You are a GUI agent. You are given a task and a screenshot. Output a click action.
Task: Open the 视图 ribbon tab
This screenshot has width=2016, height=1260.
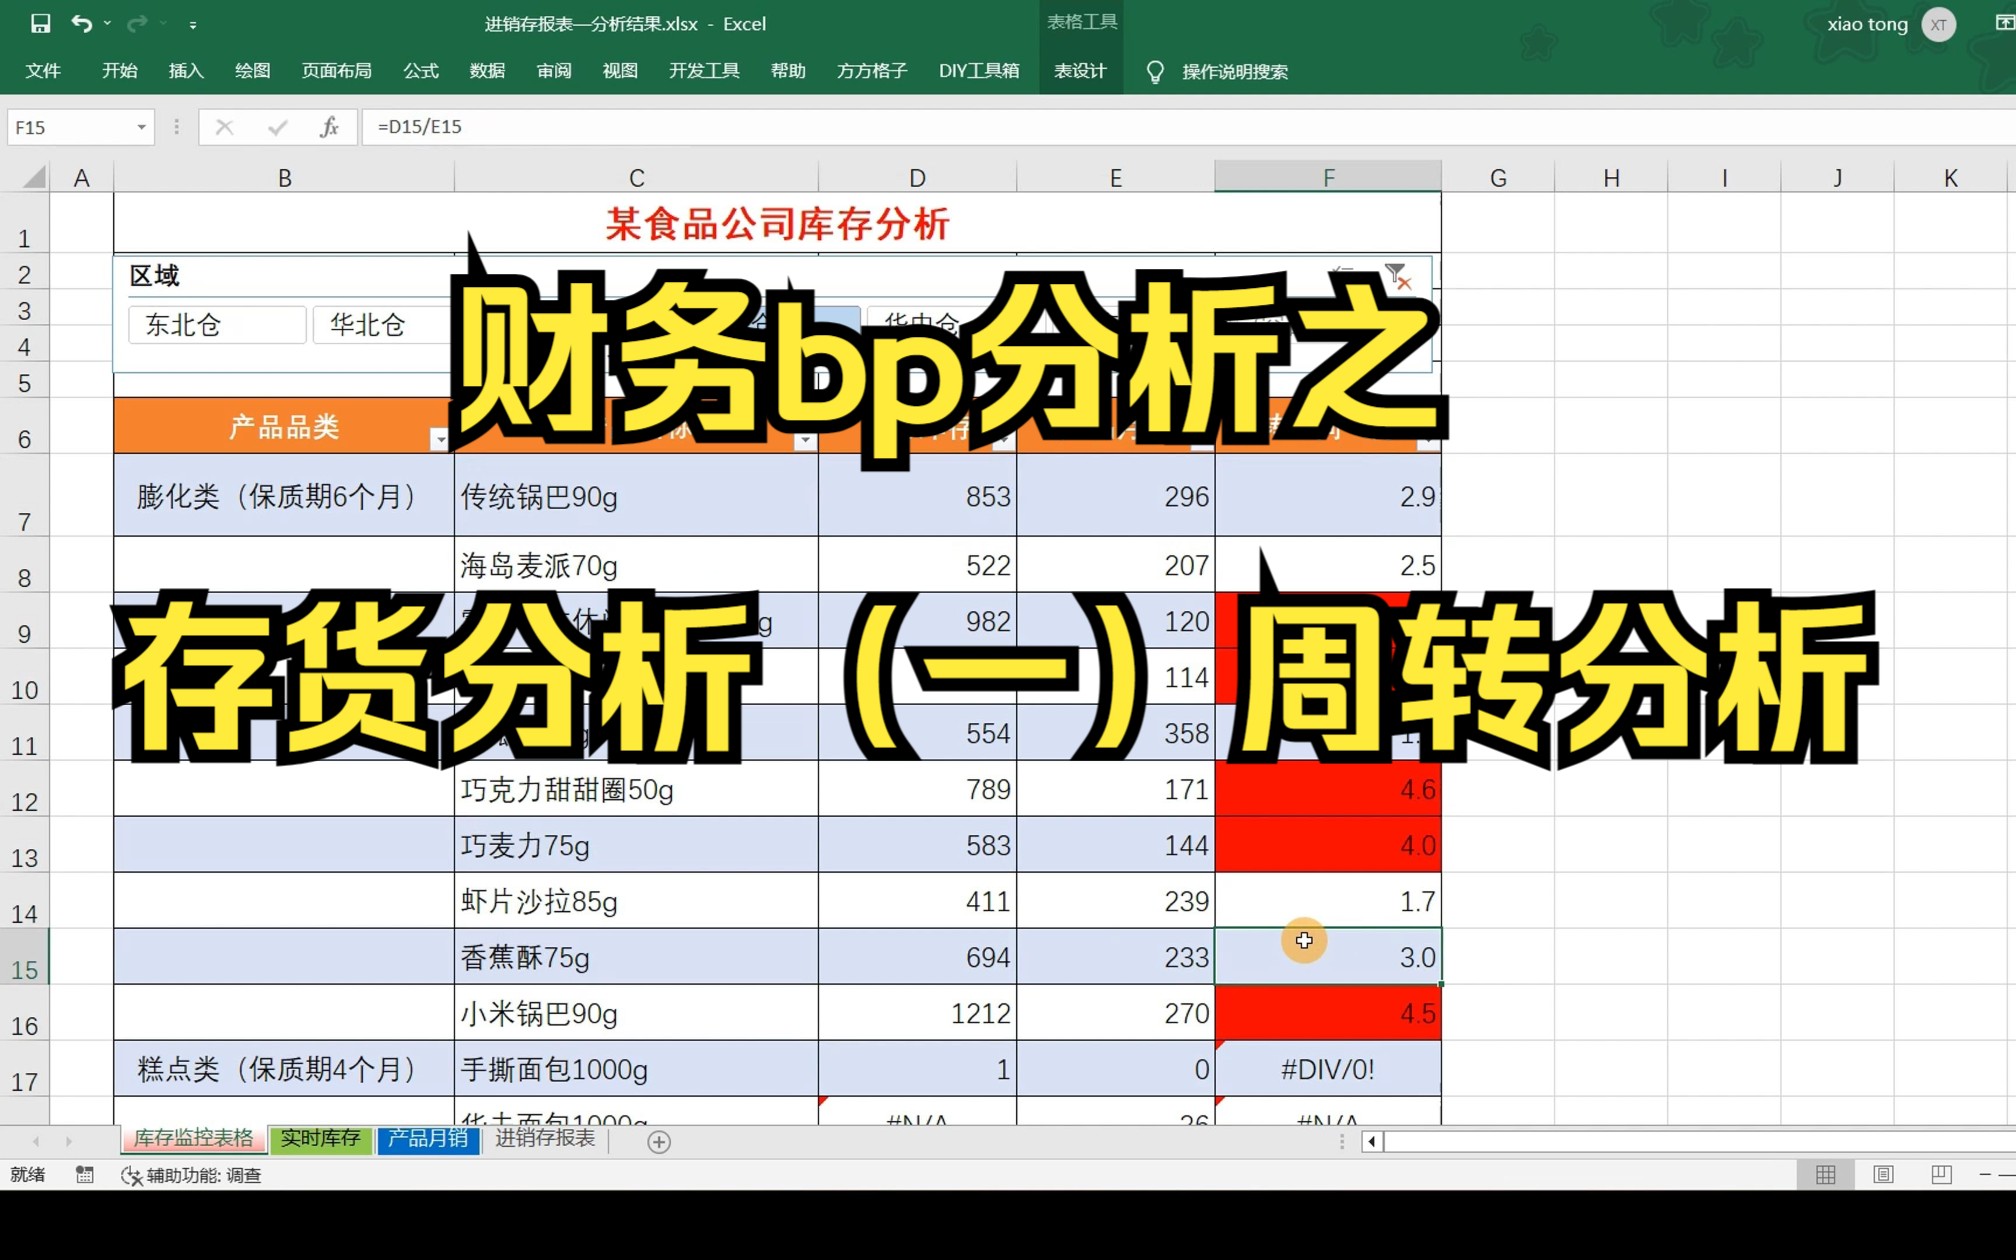620,71
